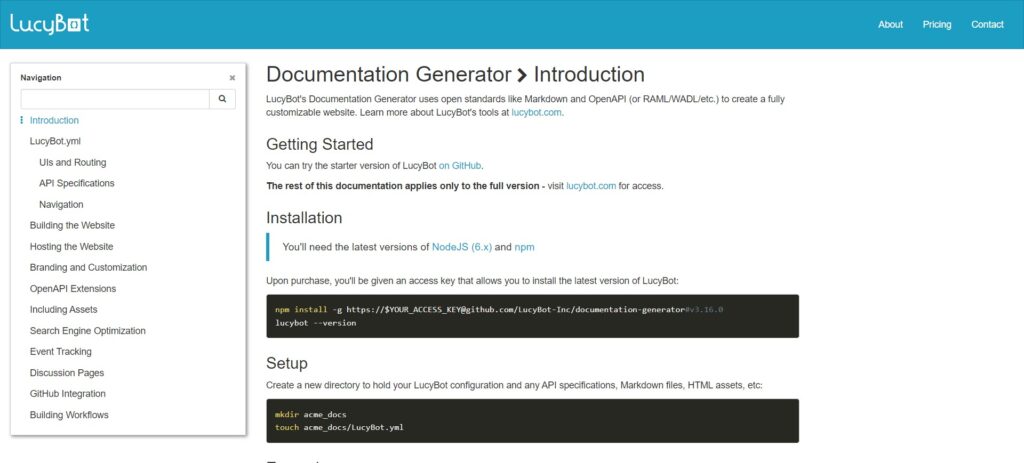Viewport: 1024px width, 463px height.
Task: Open OpenAPI Extensions page
Action: (x=72, y=289)
